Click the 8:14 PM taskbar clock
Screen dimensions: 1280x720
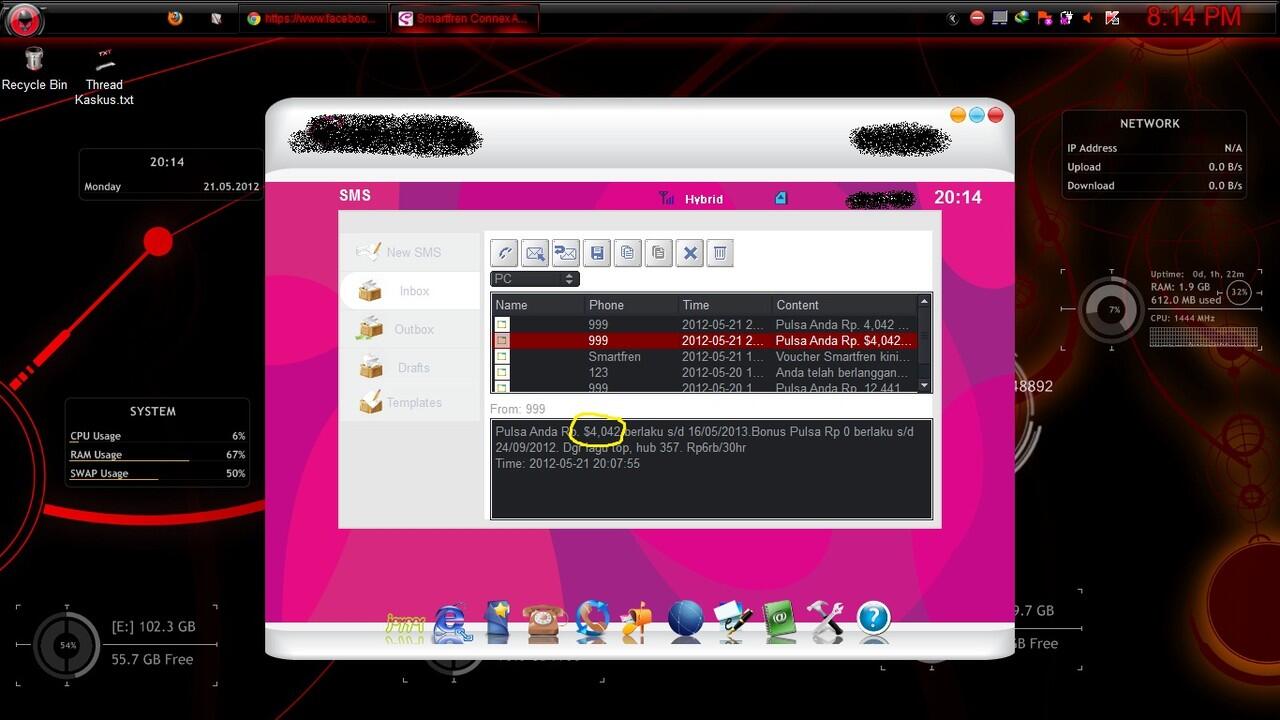(x=1193, y=17)
